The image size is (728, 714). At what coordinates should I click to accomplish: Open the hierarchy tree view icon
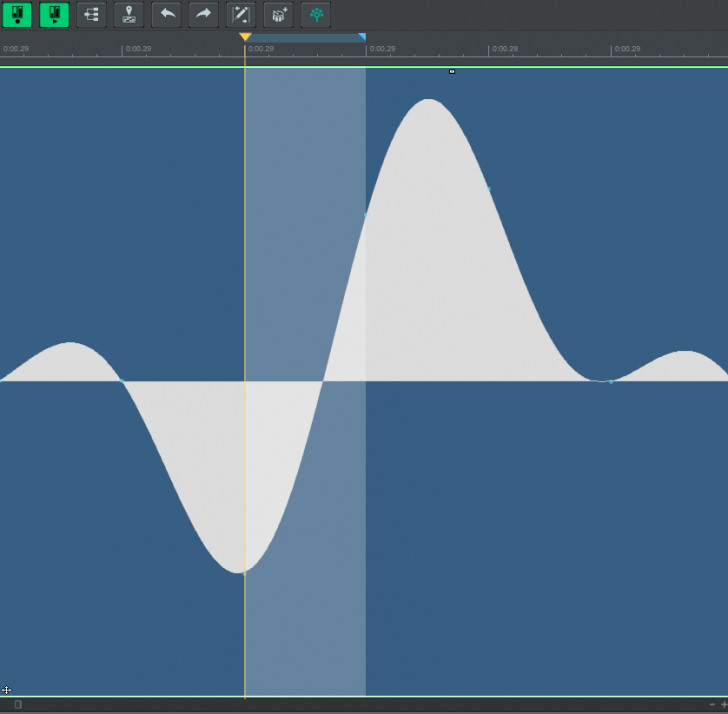point(91,14)
